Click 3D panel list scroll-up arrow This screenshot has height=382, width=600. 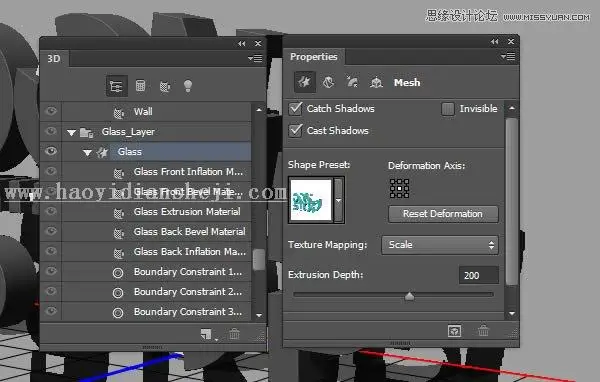pyautogui.click(x=259, y=109)
